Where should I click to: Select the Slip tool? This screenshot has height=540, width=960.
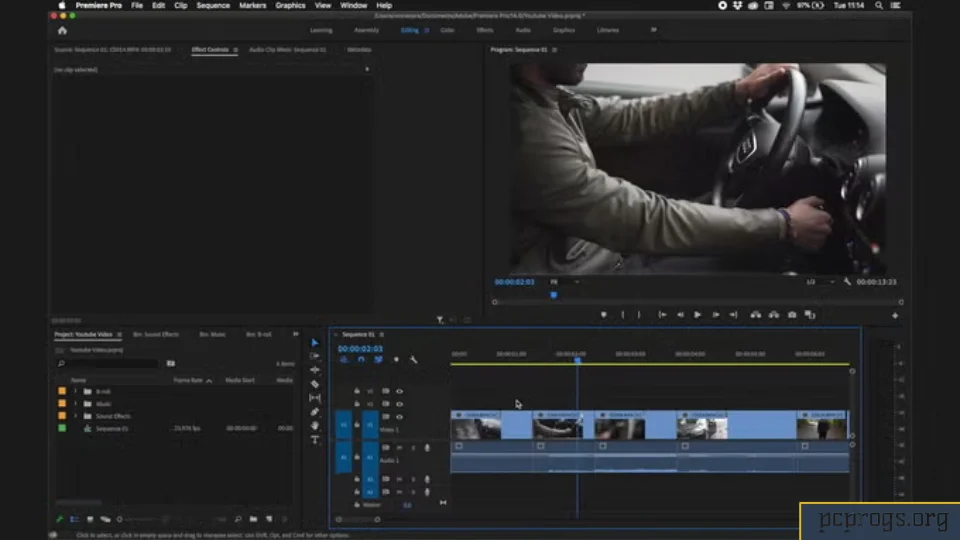[315, 398]
